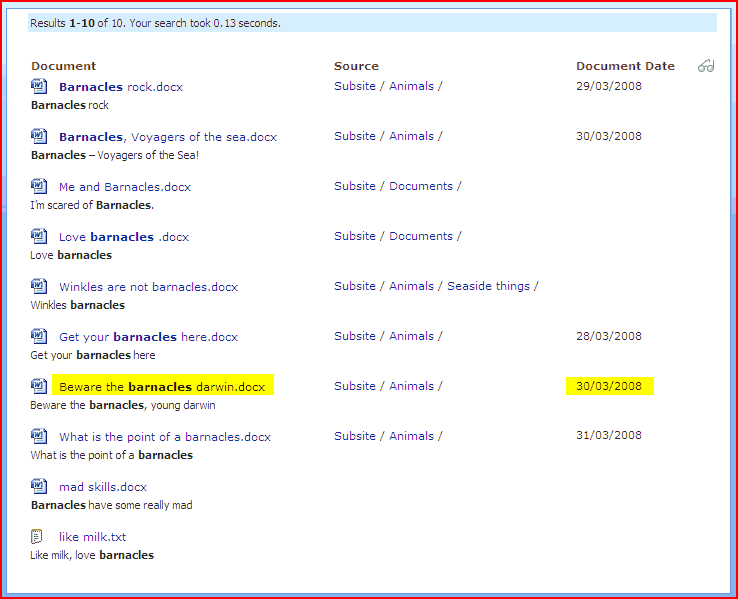738x599 pixels.
Task: Click the Document column header
Action: click(x=63, y=66)
